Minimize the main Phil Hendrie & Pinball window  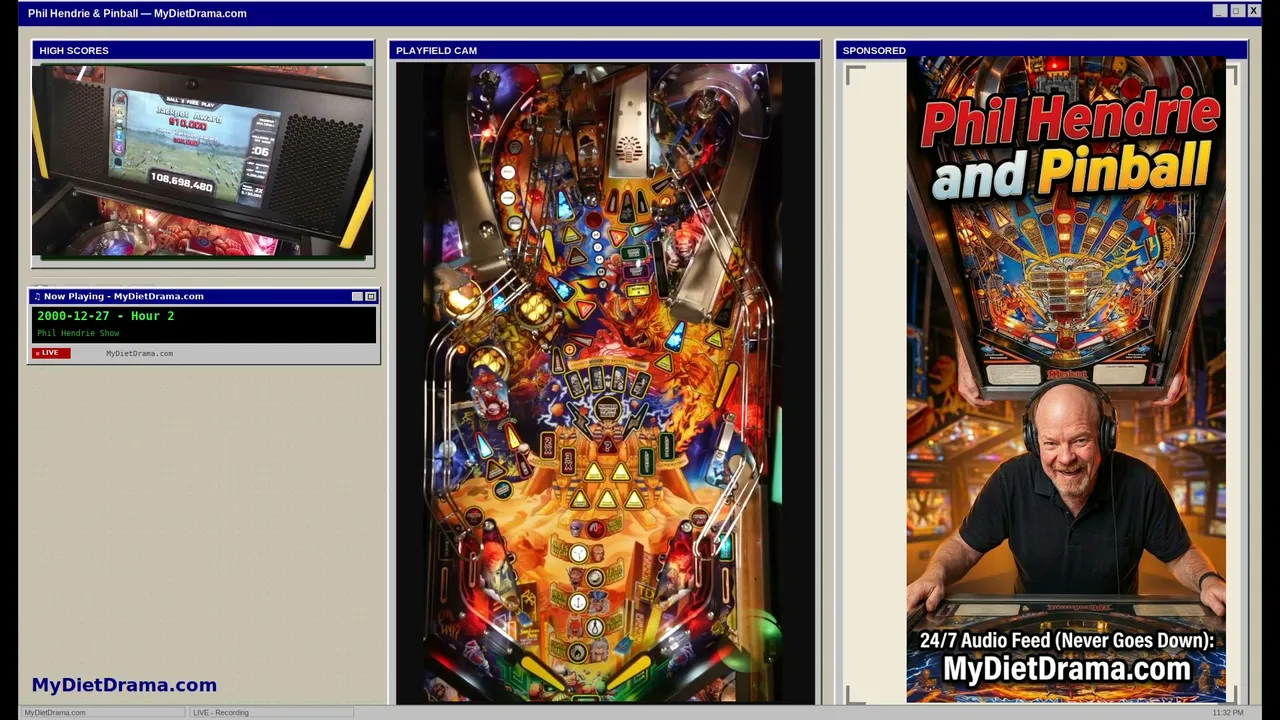(1219, 11)
